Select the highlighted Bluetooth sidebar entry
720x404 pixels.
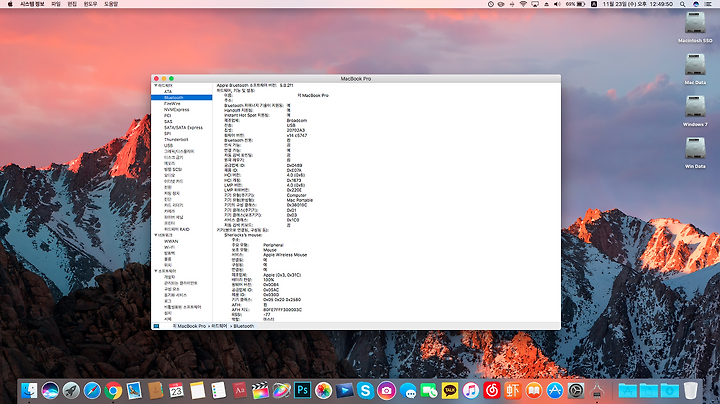pos(182,98)
